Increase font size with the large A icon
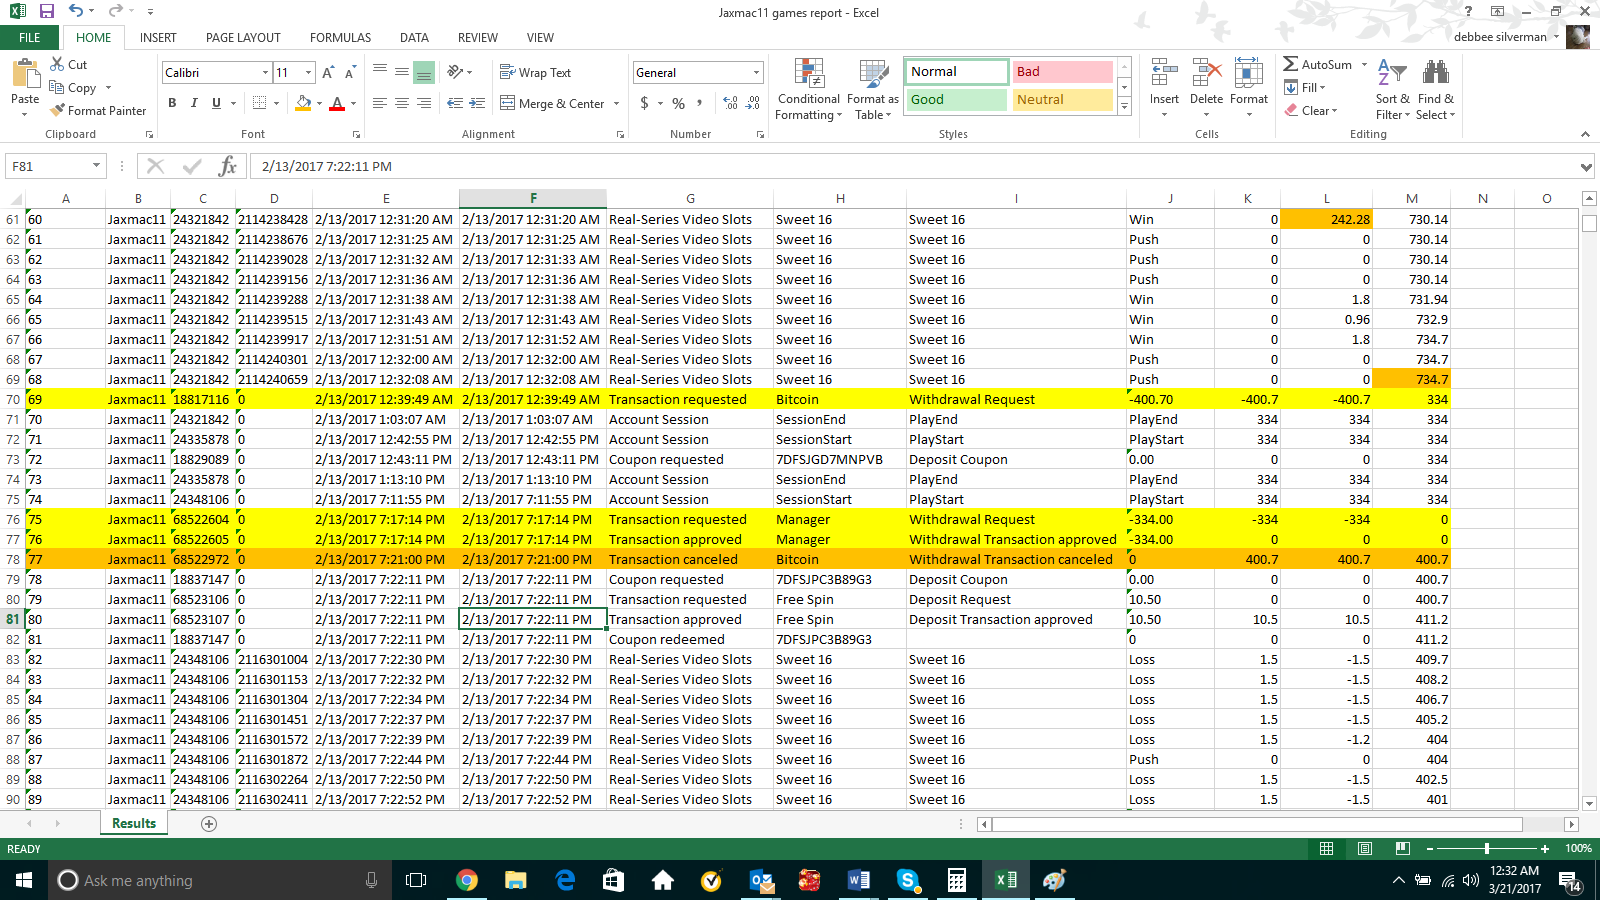1600x900 pixels. 328,72
